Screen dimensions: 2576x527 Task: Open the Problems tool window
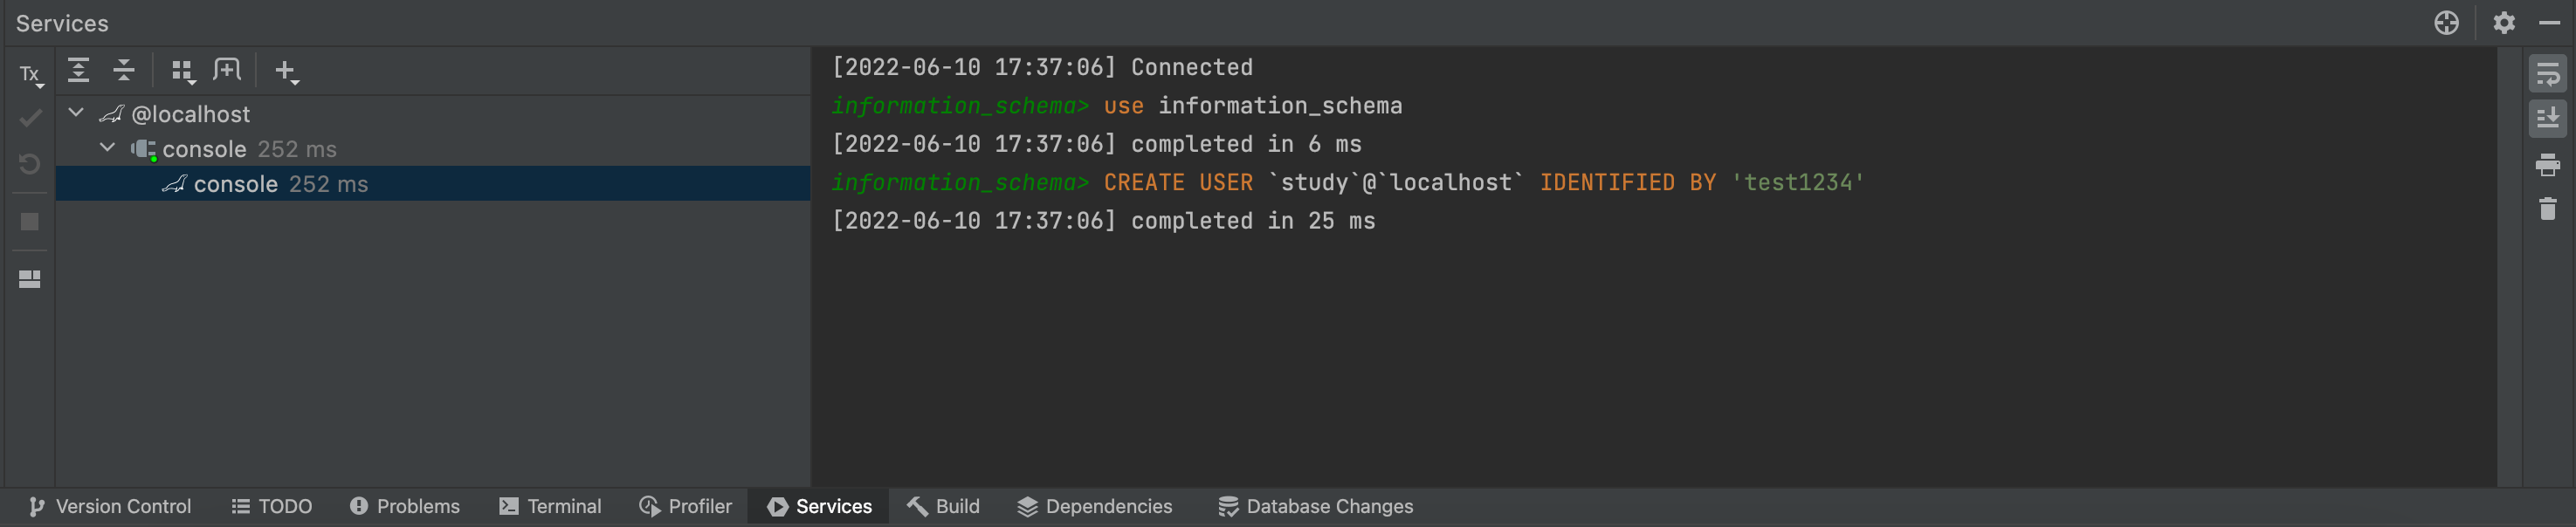(405, 507)
